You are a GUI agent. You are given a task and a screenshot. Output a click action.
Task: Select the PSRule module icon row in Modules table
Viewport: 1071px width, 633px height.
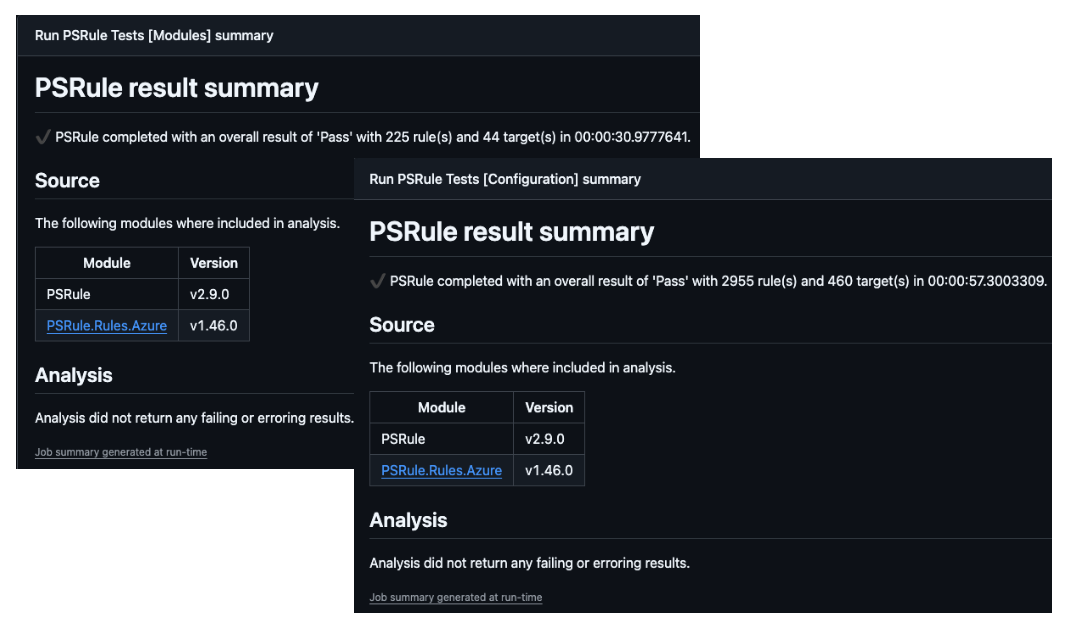pyautogui.click(x=68, y=294)
